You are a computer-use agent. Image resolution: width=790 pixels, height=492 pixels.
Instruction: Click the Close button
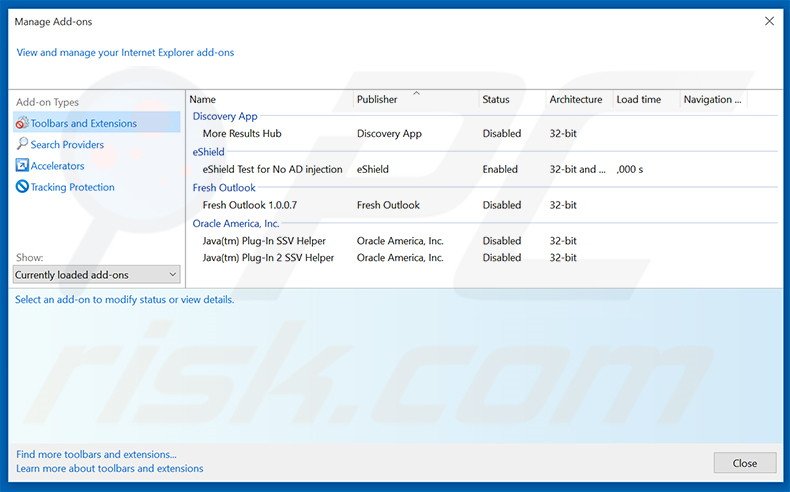745,463
